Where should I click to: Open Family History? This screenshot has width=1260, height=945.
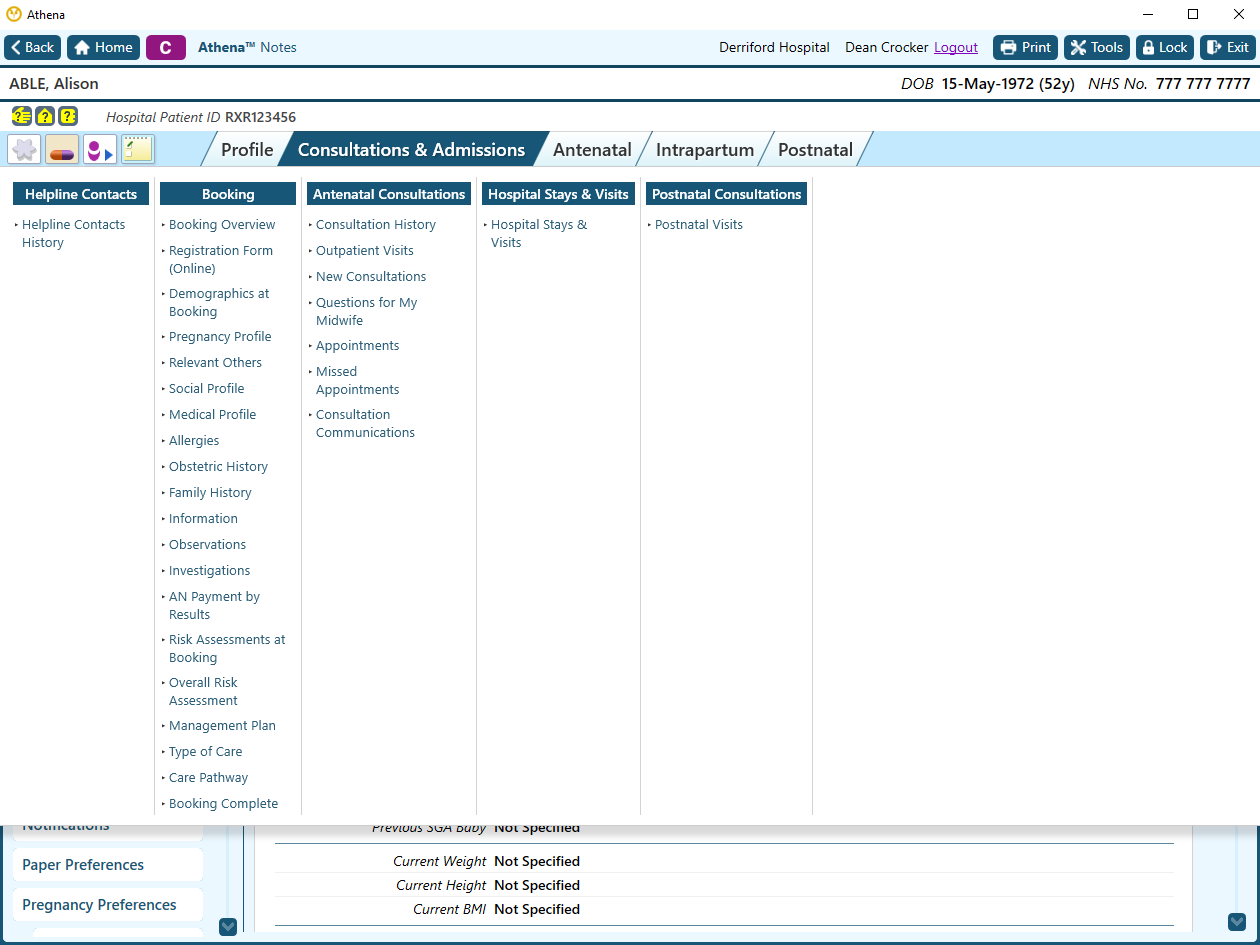[x=210, y=493]
